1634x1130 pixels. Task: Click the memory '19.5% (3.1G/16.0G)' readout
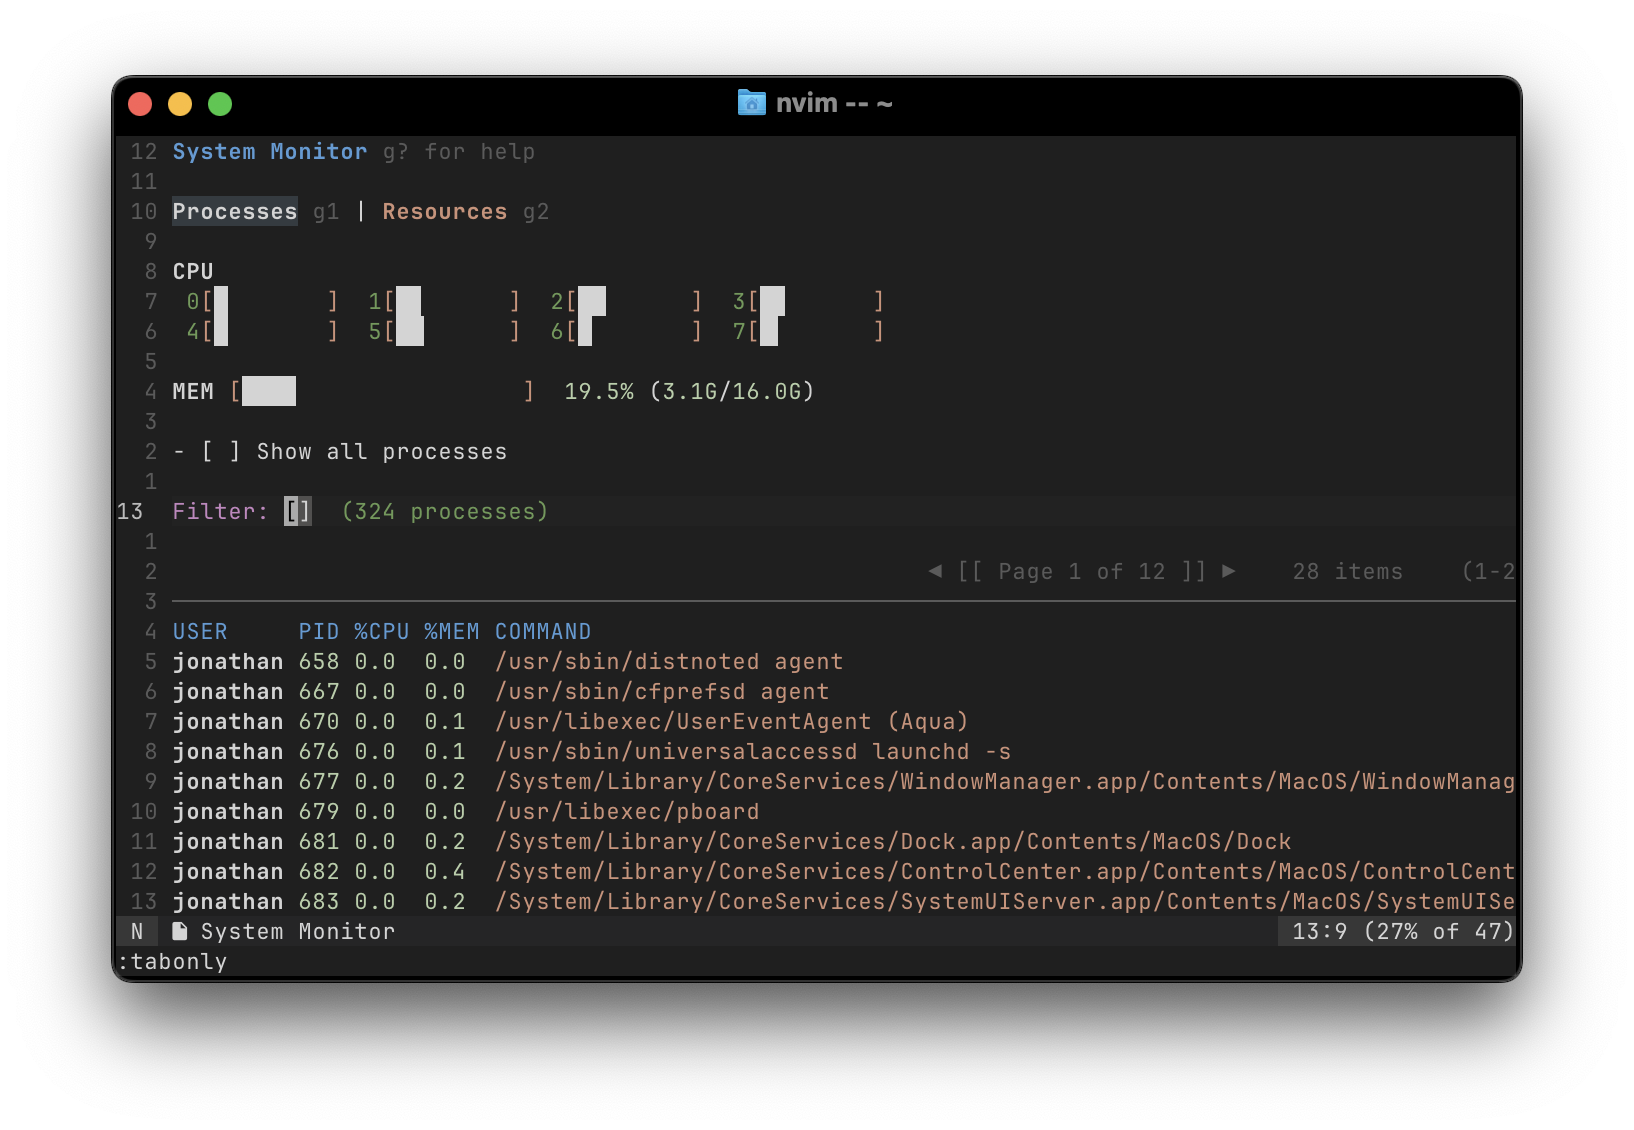coord(690,391)
